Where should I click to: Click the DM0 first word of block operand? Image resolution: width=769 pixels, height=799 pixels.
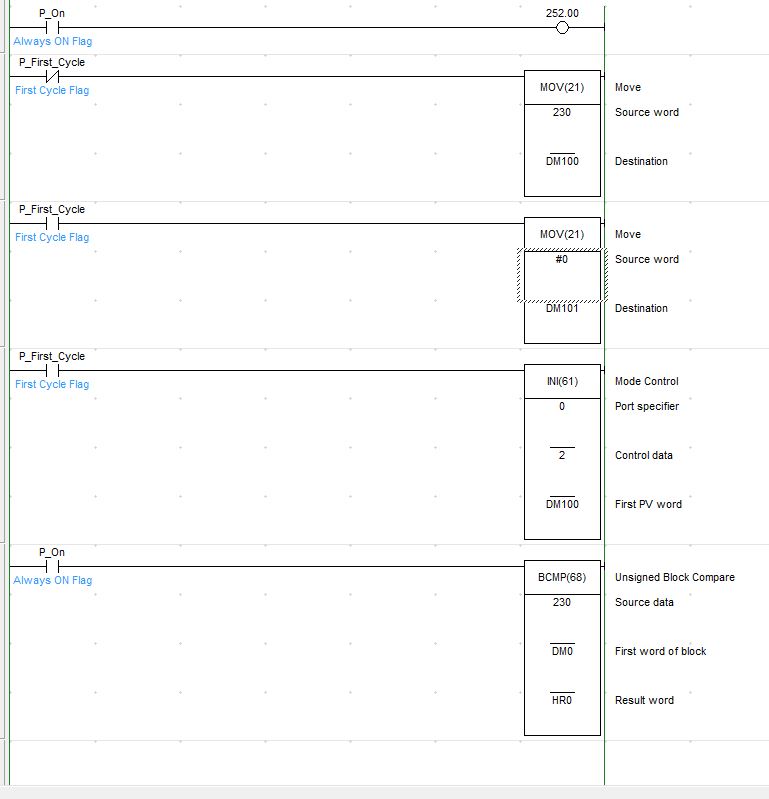click(562, 651)
